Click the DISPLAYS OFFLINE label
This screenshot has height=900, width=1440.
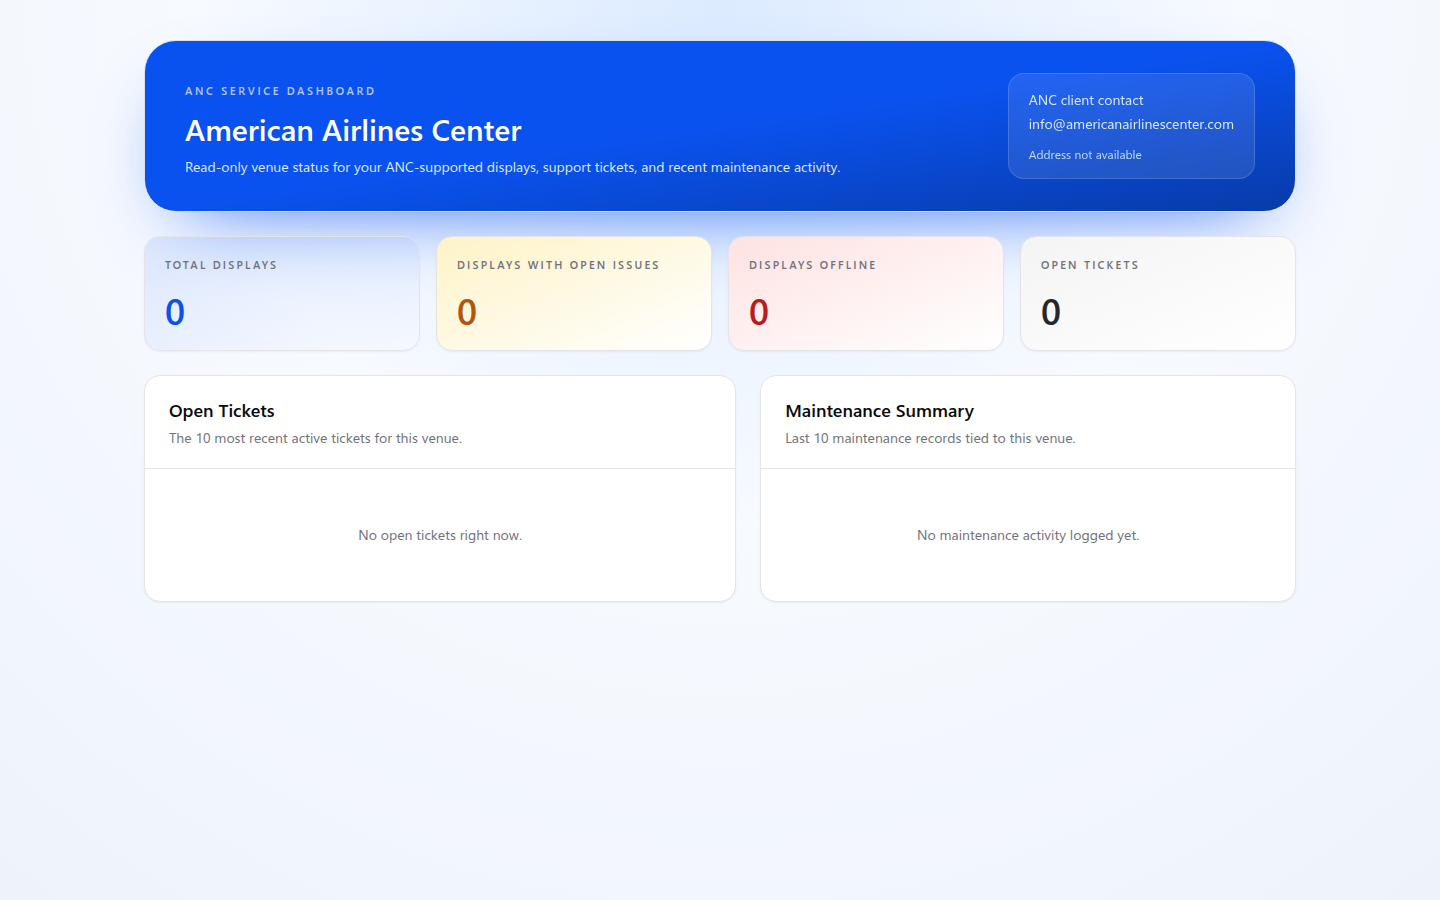812,265
